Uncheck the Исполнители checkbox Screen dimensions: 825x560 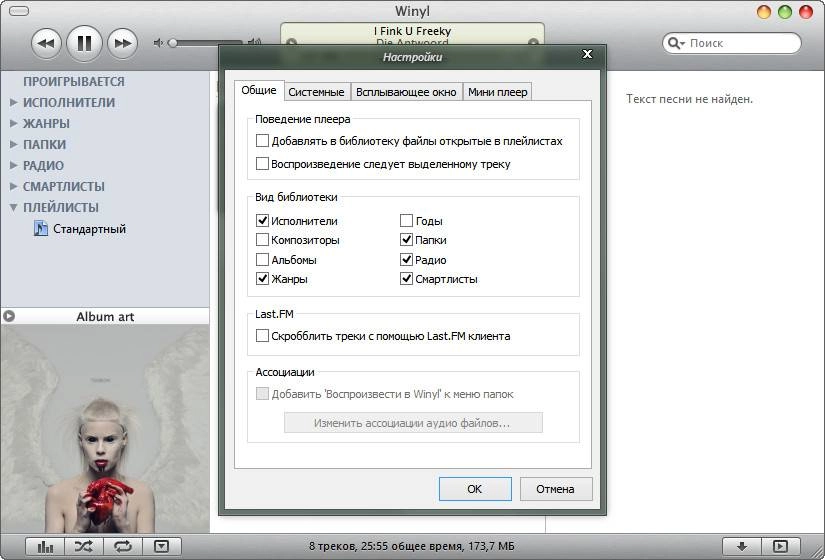(x=262, y=221)
